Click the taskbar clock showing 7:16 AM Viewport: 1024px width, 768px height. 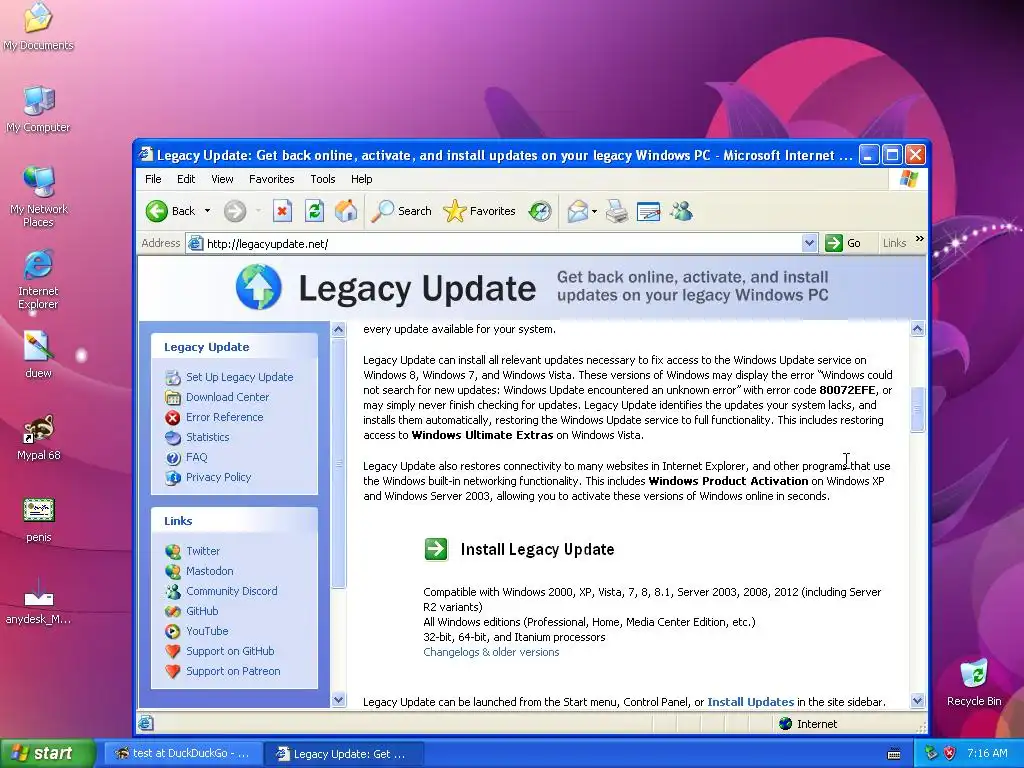coord(987,753)
